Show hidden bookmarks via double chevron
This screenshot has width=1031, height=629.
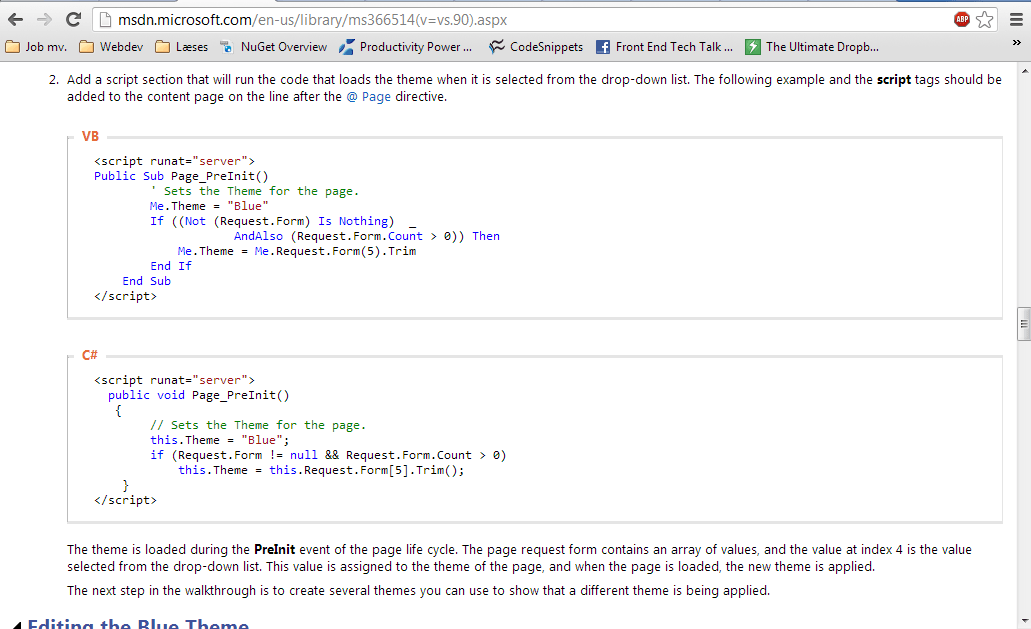pyautogui.click(x=1017, y=43)
